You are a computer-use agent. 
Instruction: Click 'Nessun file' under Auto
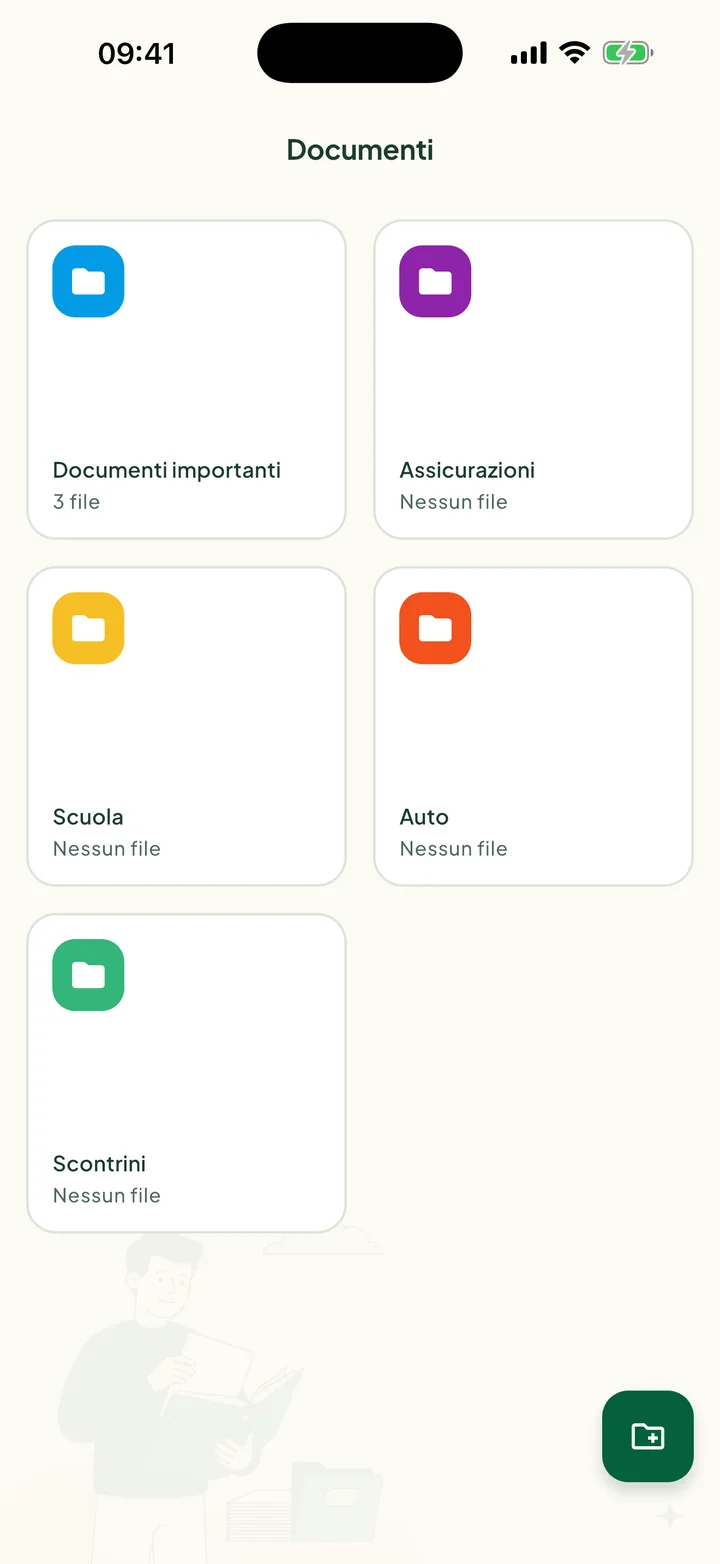[x=454, y=849]
